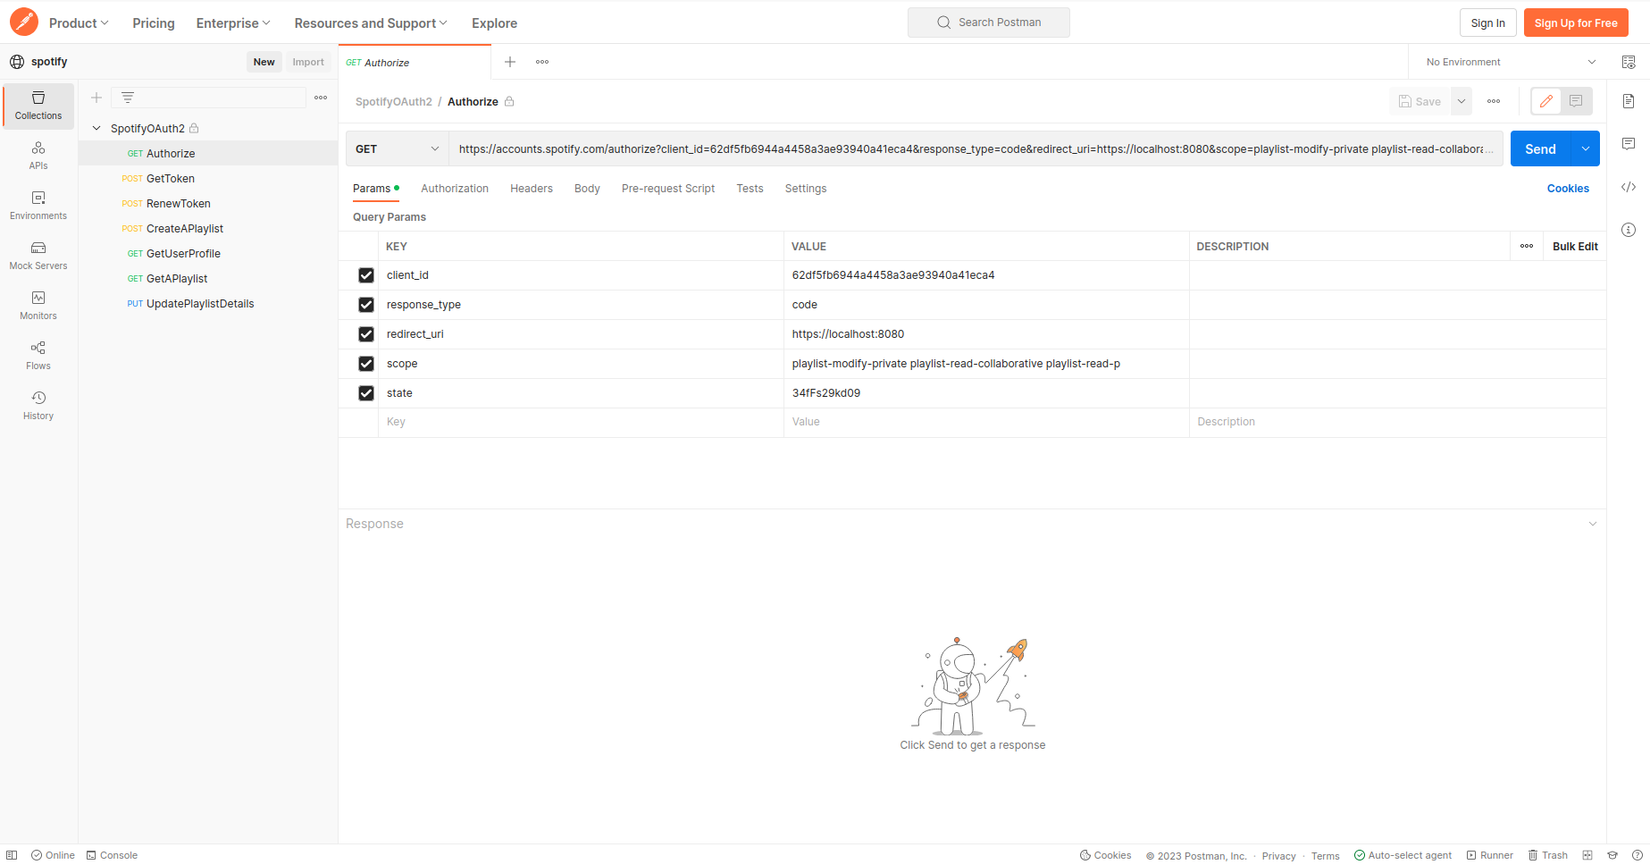Click the Sign In button
Screen dimensions: 1650x866
[1488, 23]
